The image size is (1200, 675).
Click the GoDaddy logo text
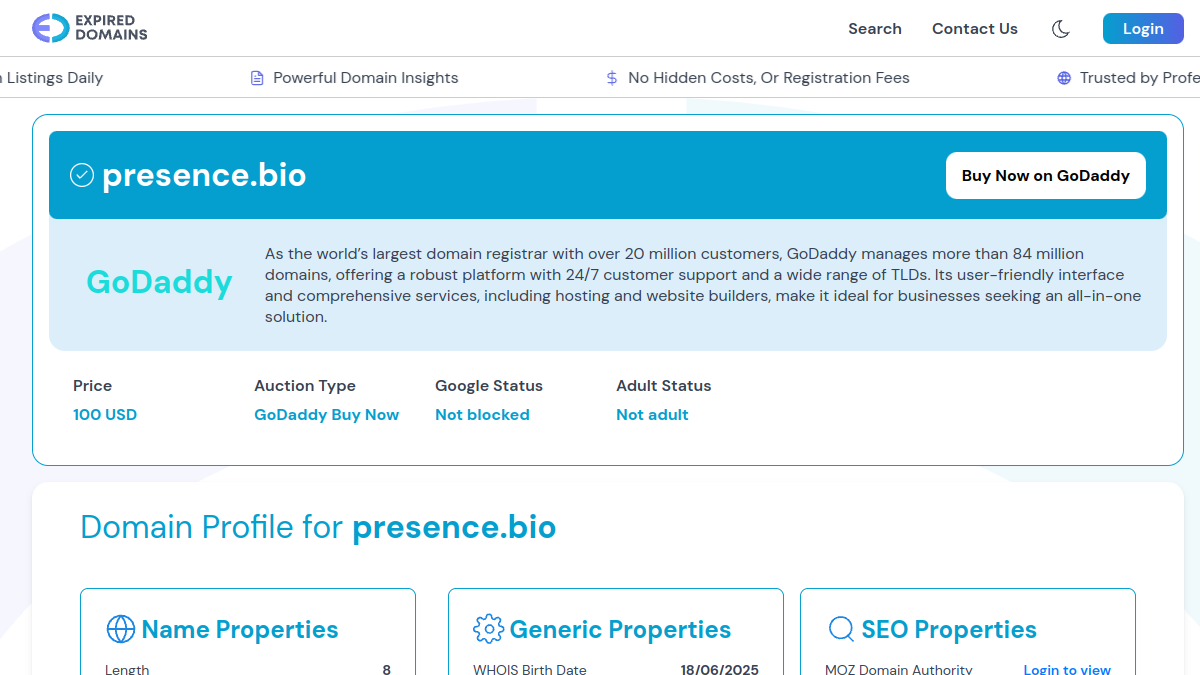coord(160,282)
